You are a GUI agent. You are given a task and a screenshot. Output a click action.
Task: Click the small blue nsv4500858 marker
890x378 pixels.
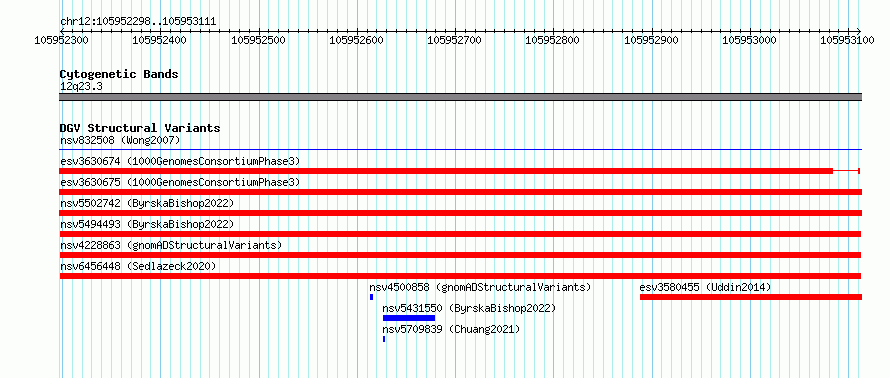coord(371,297)
